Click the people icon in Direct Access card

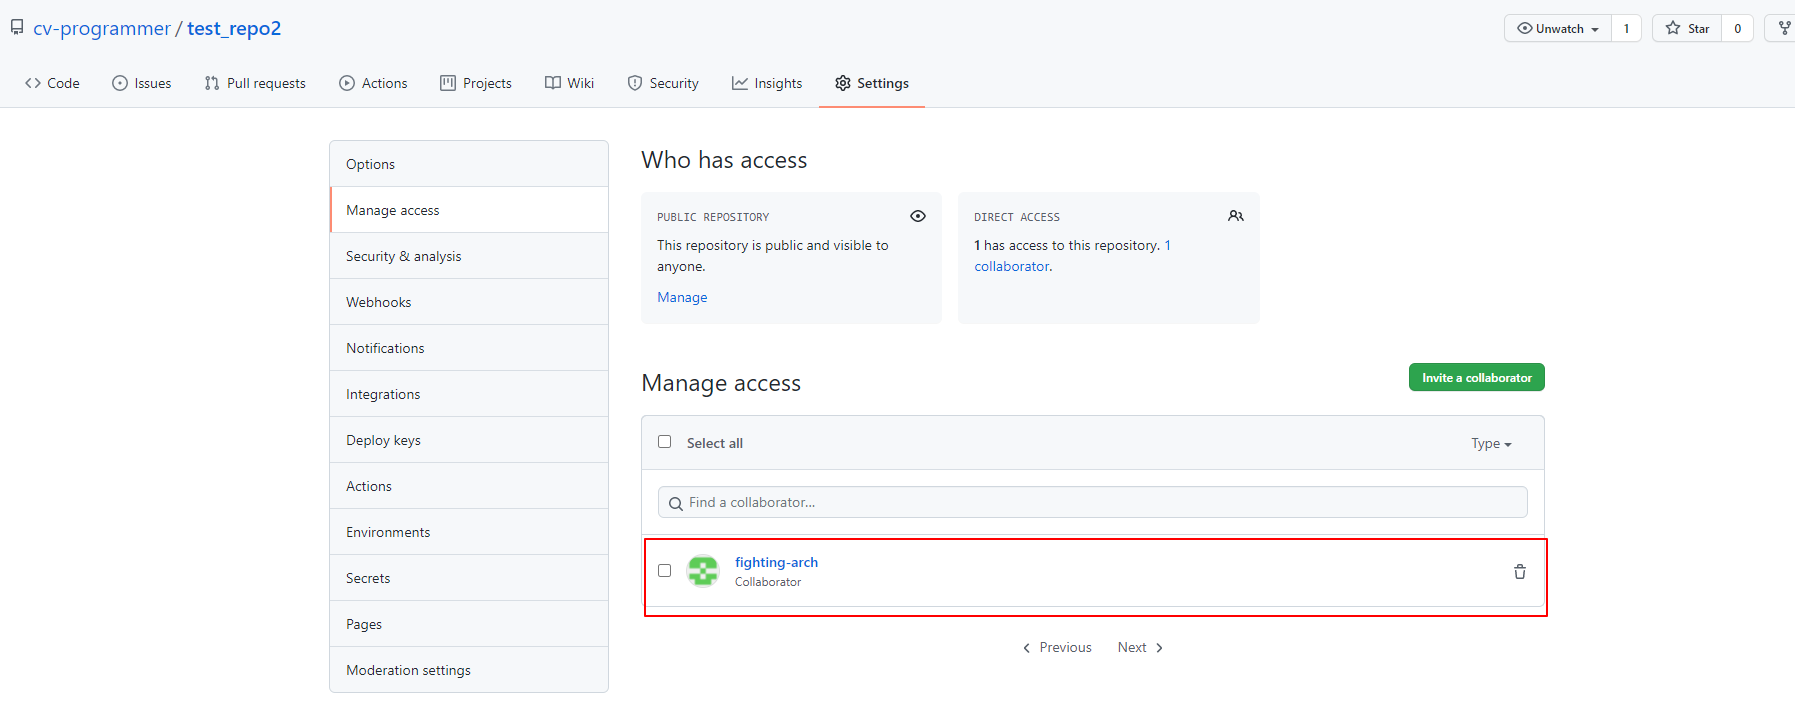coord(1235,216)
